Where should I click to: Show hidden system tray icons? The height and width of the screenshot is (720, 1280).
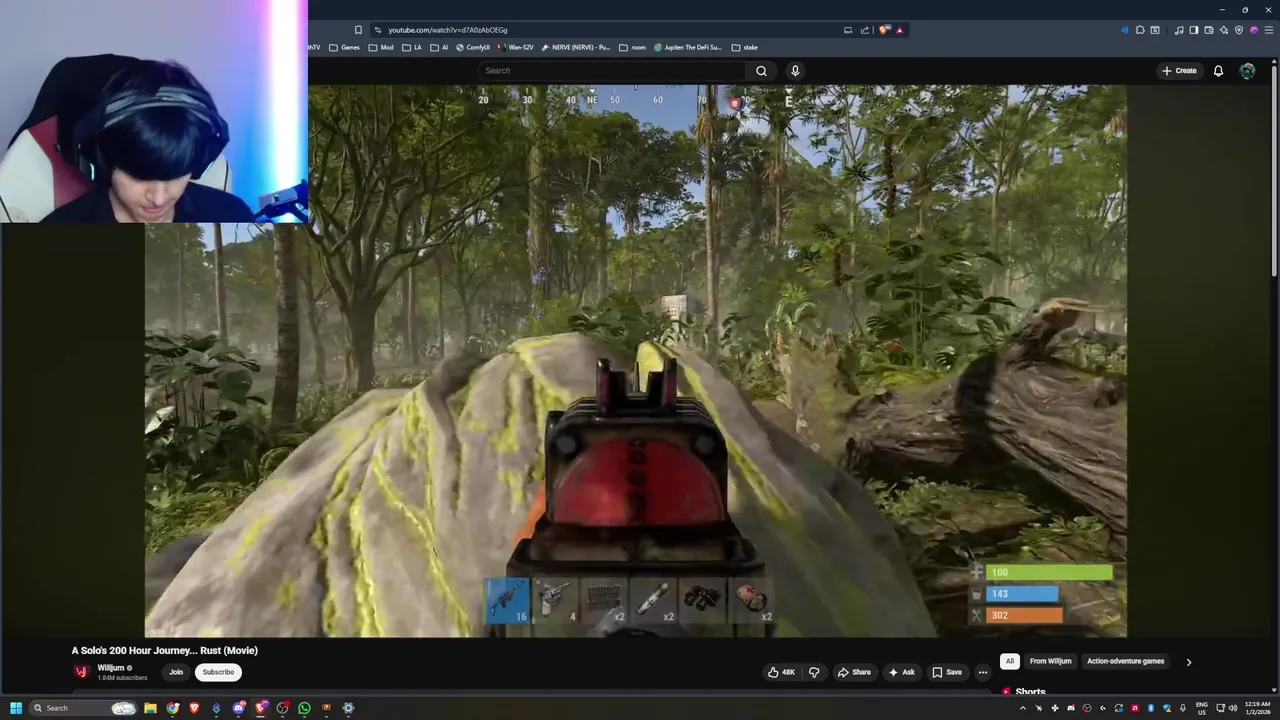coord(1023,708)
